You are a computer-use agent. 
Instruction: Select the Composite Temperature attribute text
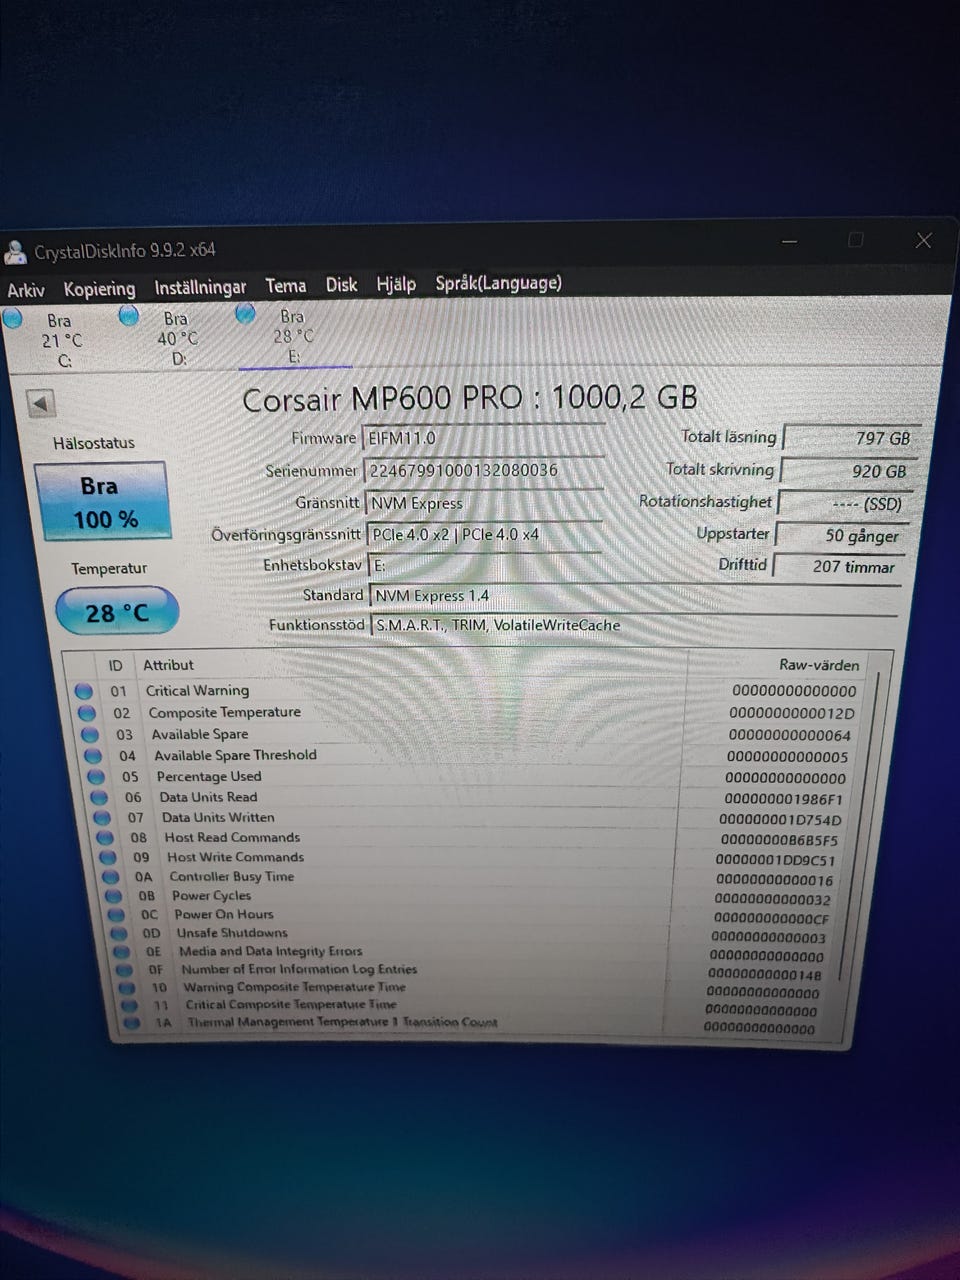click(x=224, y=712)
